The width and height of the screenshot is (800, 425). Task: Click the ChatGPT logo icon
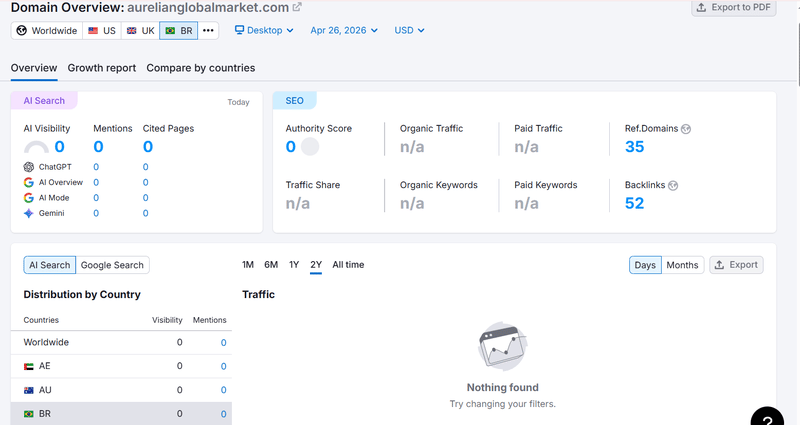pos(29,167)
